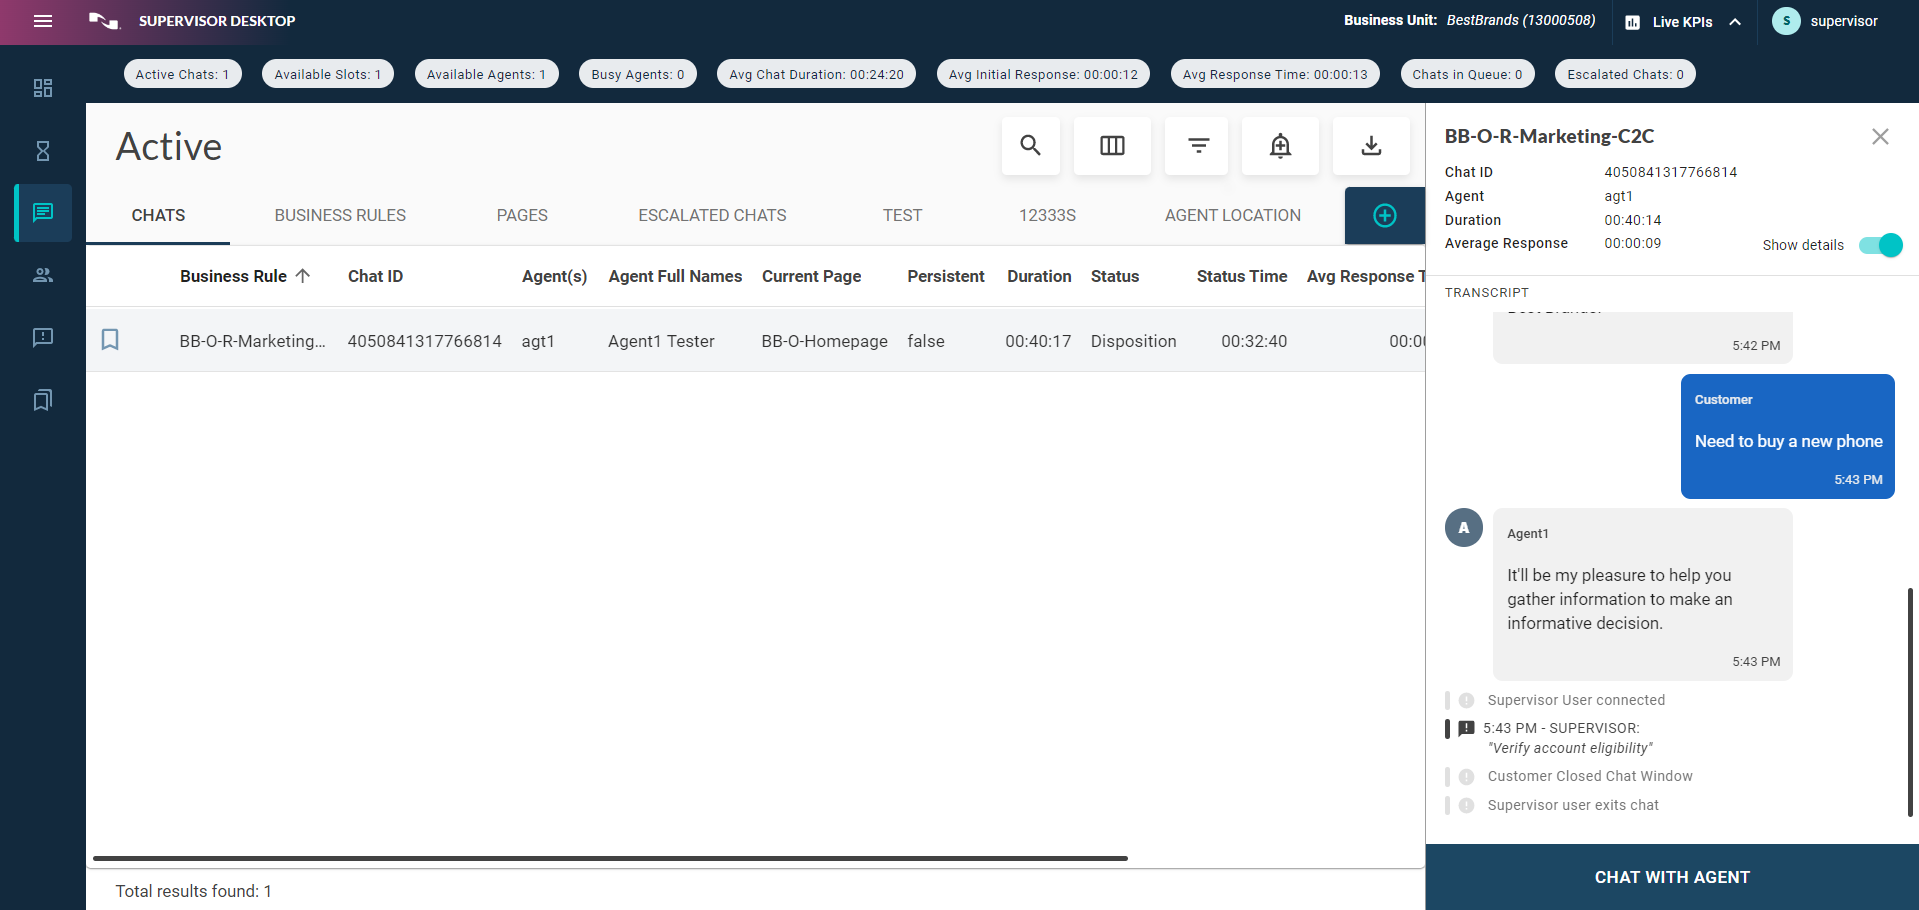This screenshot has width=1919, height=910.
Task: Click the alert bell icon
Action: click(x=1280, y=146)
